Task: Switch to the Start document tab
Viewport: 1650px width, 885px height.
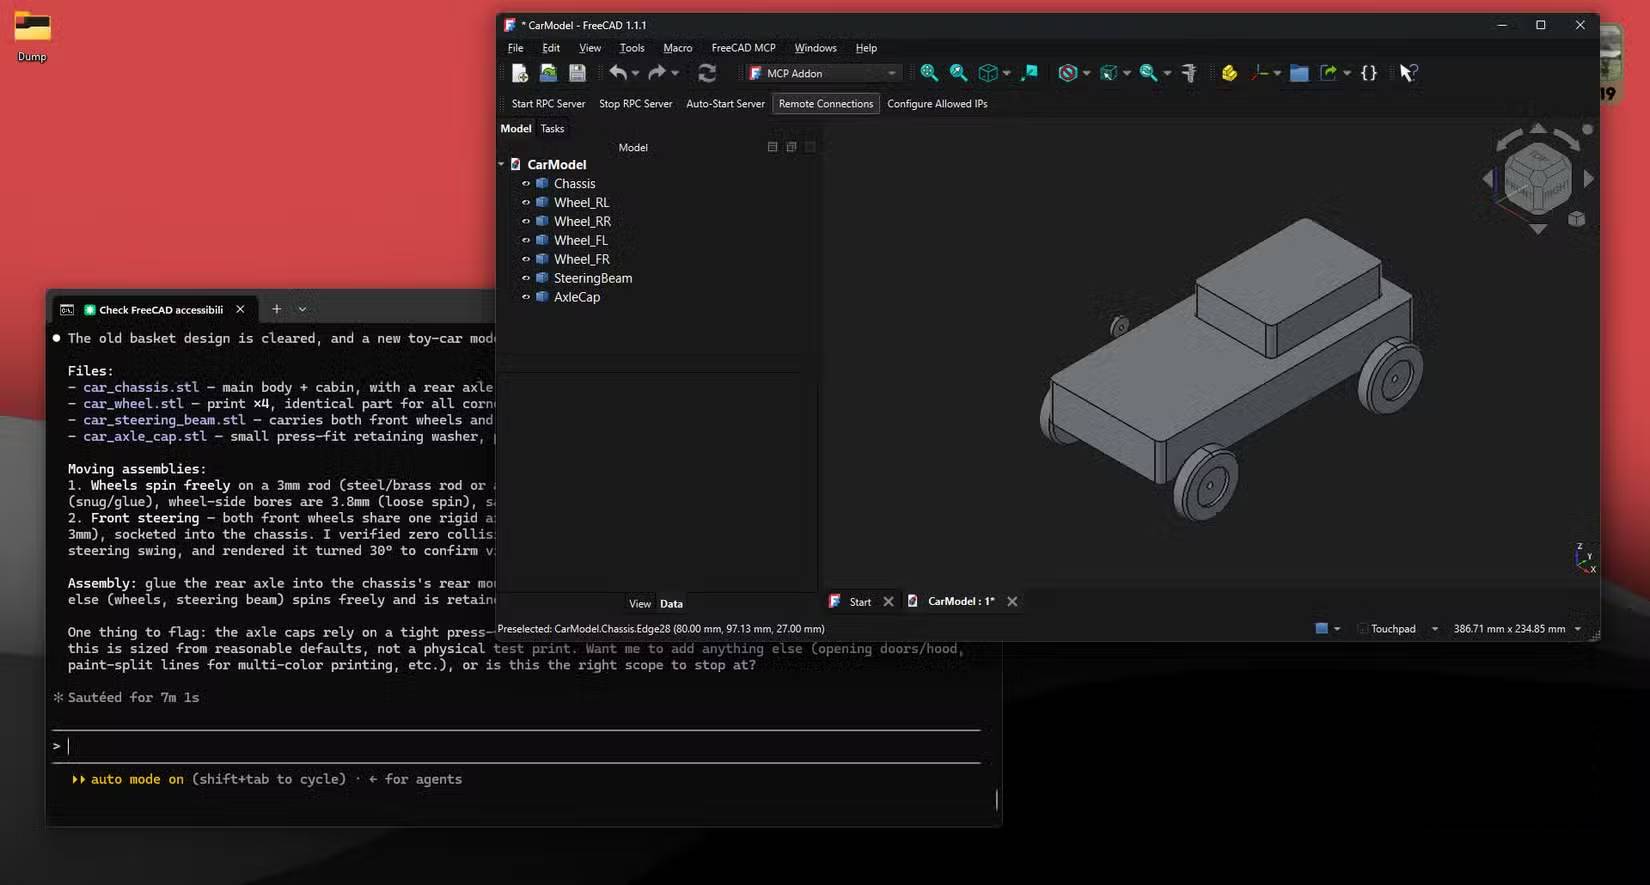Action: (860, 602)
